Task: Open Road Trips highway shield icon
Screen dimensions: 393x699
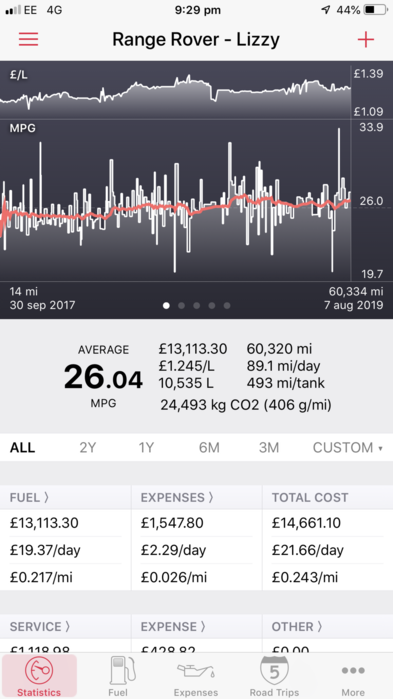Action: (x=274, y=670)
